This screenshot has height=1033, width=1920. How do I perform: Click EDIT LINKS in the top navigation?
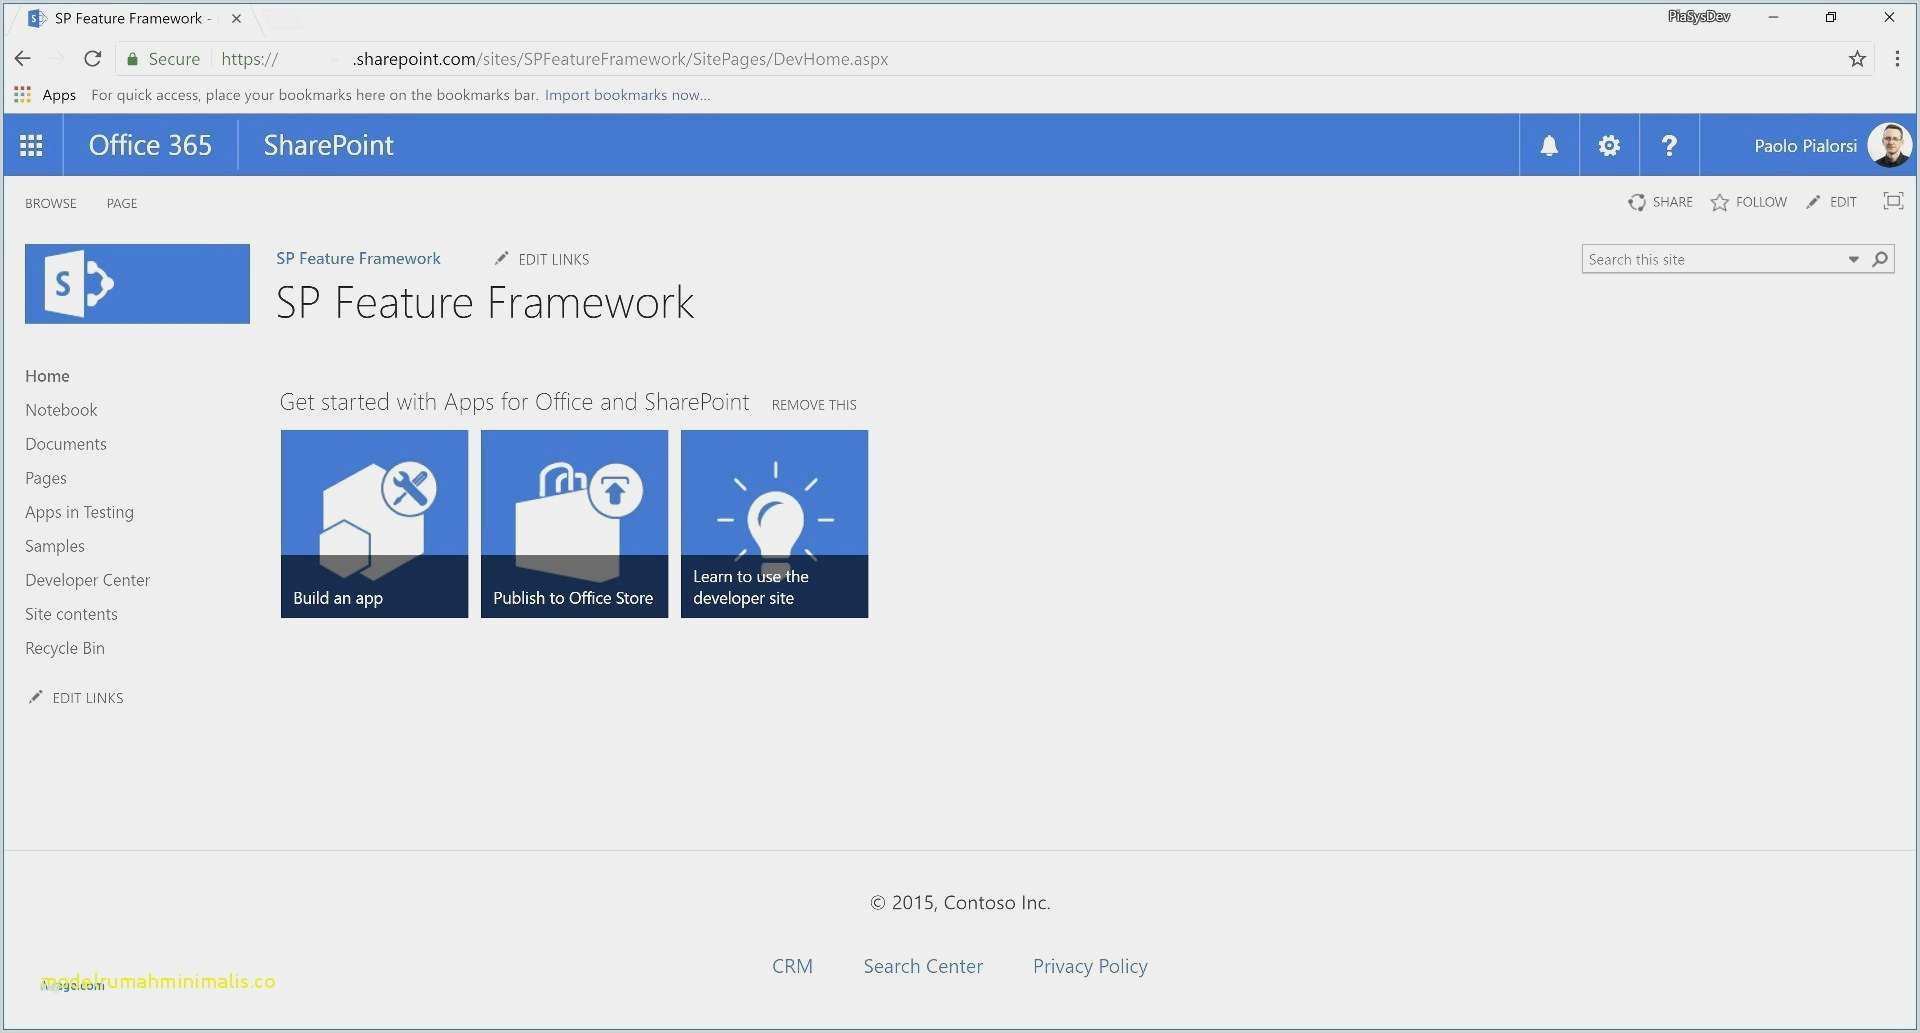[x=542, y=259]
